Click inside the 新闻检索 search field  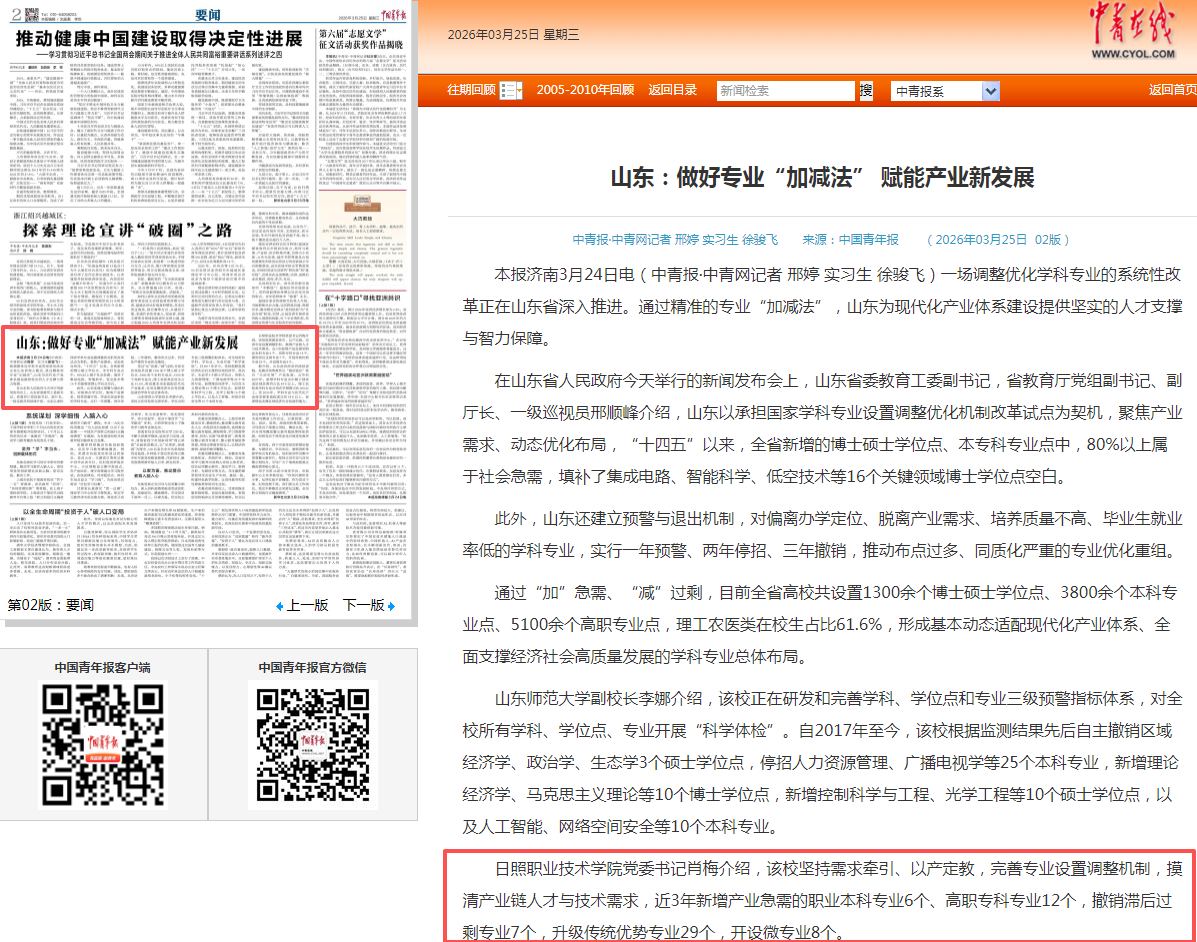tap(786, 91)
